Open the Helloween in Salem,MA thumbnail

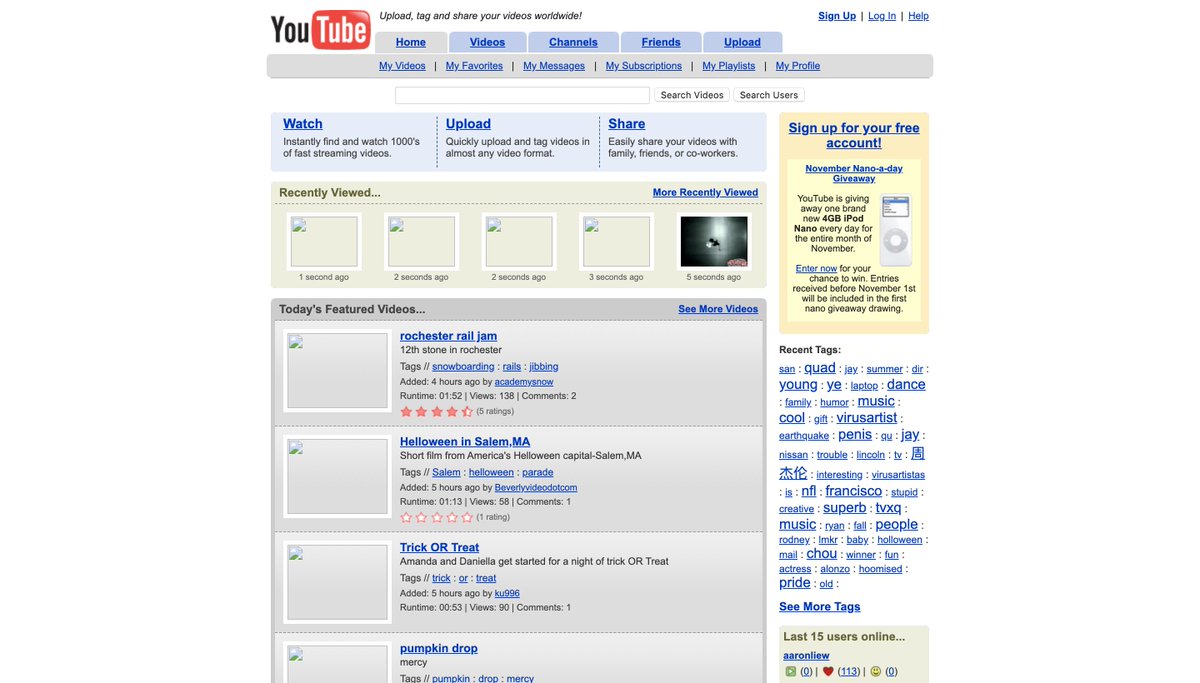coord(338,476)
